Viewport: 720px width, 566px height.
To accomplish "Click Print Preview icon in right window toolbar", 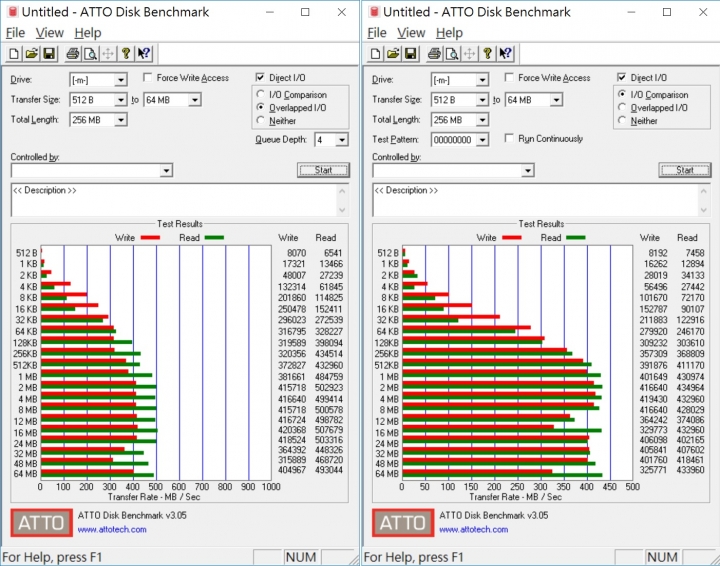I will (x=451, y=54).
